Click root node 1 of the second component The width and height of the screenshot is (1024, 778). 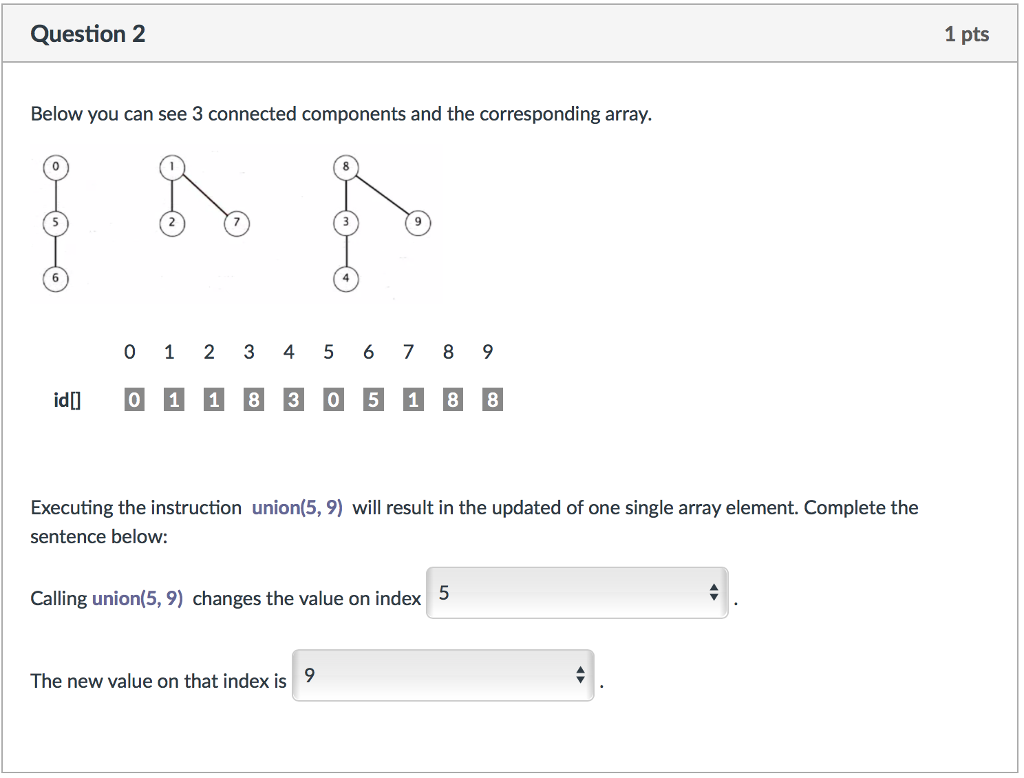point(171,167)
